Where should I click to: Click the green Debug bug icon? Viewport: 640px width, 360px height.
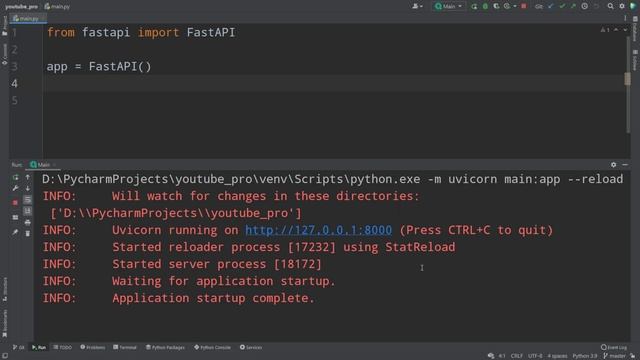(x=485, y=6)
